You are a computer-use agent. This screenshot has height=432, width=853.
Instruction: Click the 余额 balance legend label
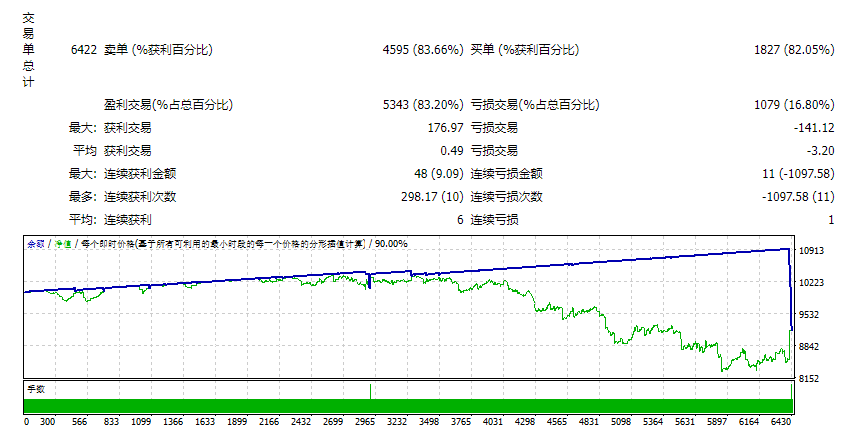(x=36, y=244)
